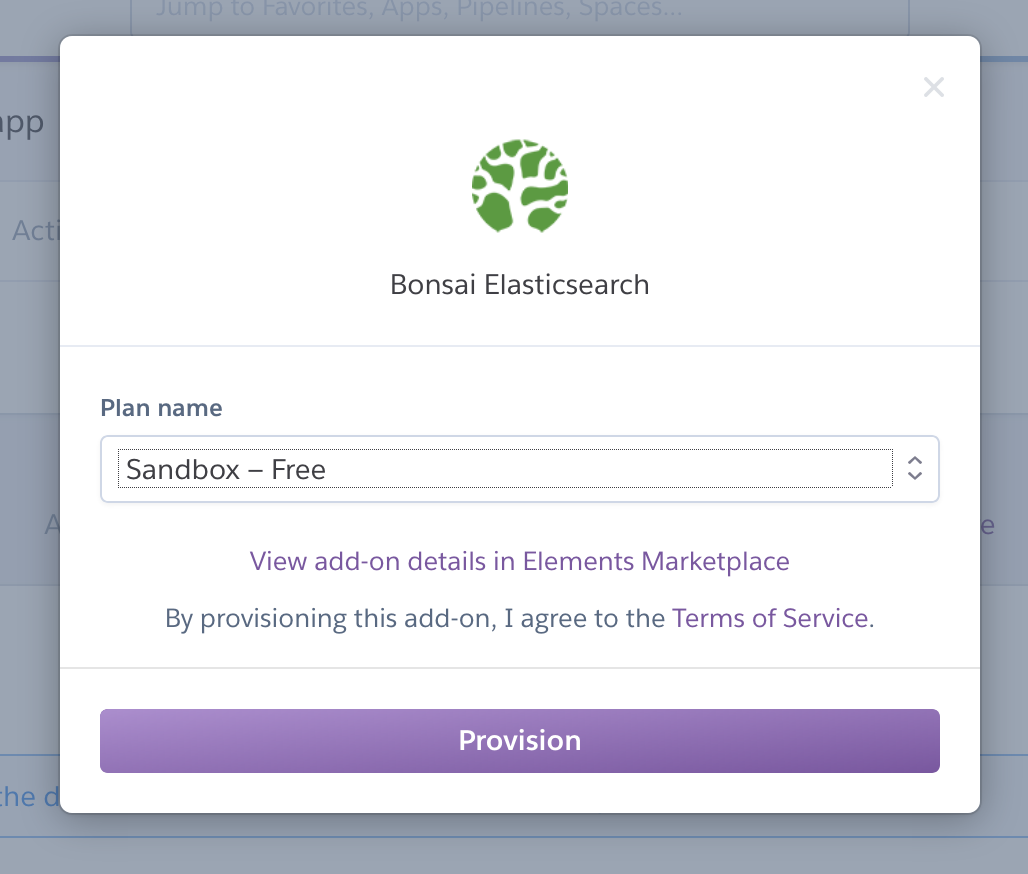Click the up-down chevron beside the plan field

(x=913, y=468)
